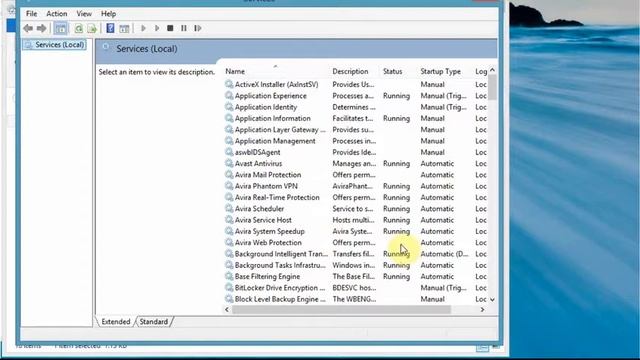Click the vertical scrollbar down arrow

pyautogui.click(x=492, y=300)
